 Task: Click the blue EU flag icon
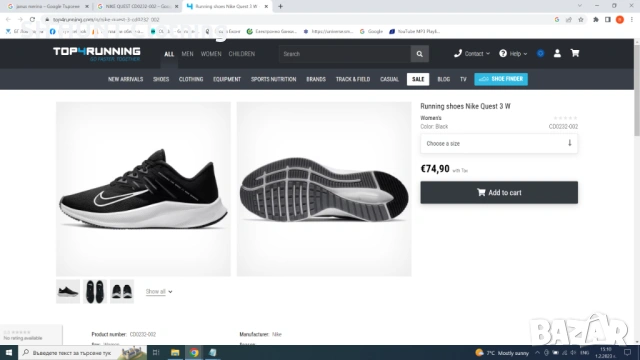tap(540, 53)
